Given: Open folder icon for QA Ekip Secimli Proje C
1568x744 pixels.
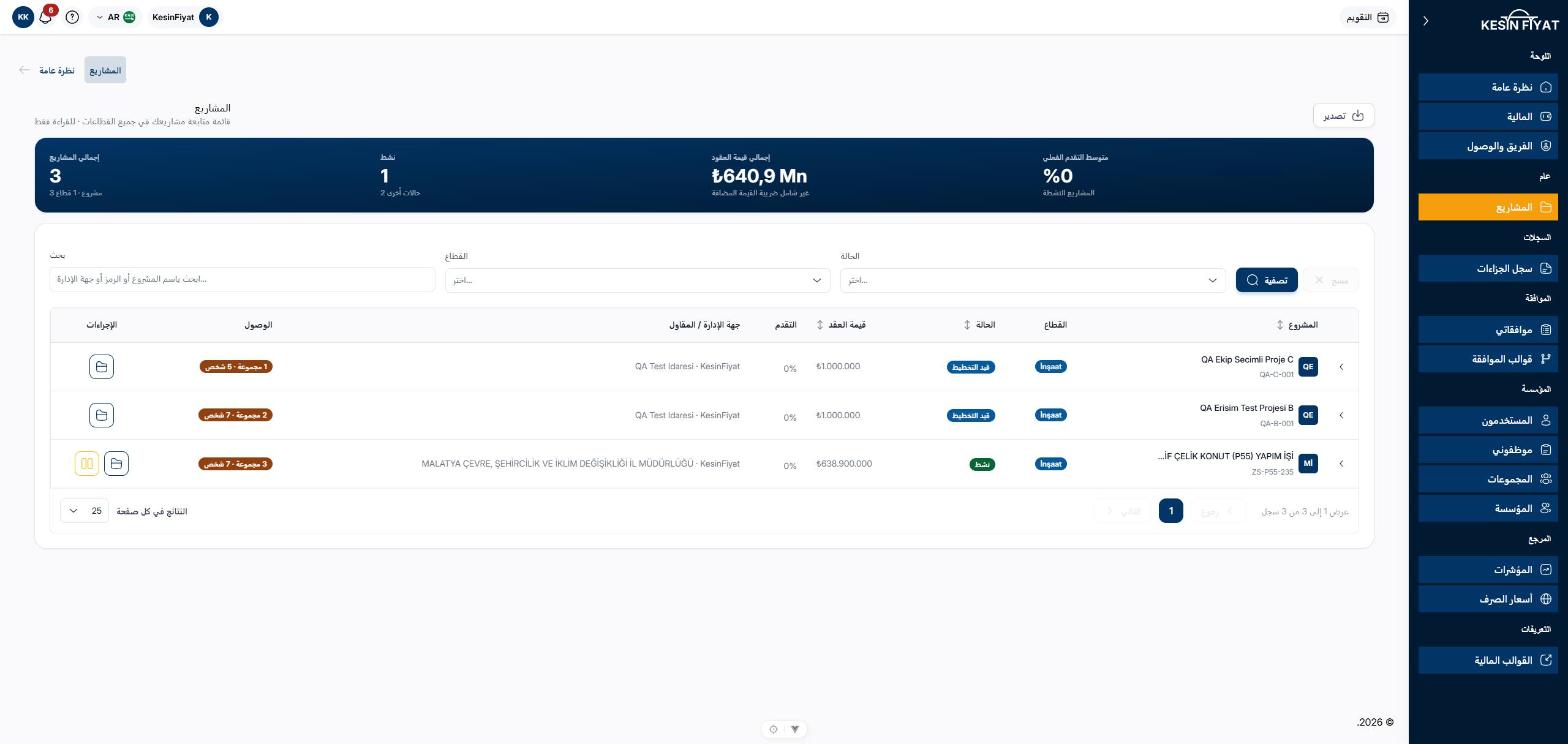Looking at the screenshot, I should tap(101, 367).
